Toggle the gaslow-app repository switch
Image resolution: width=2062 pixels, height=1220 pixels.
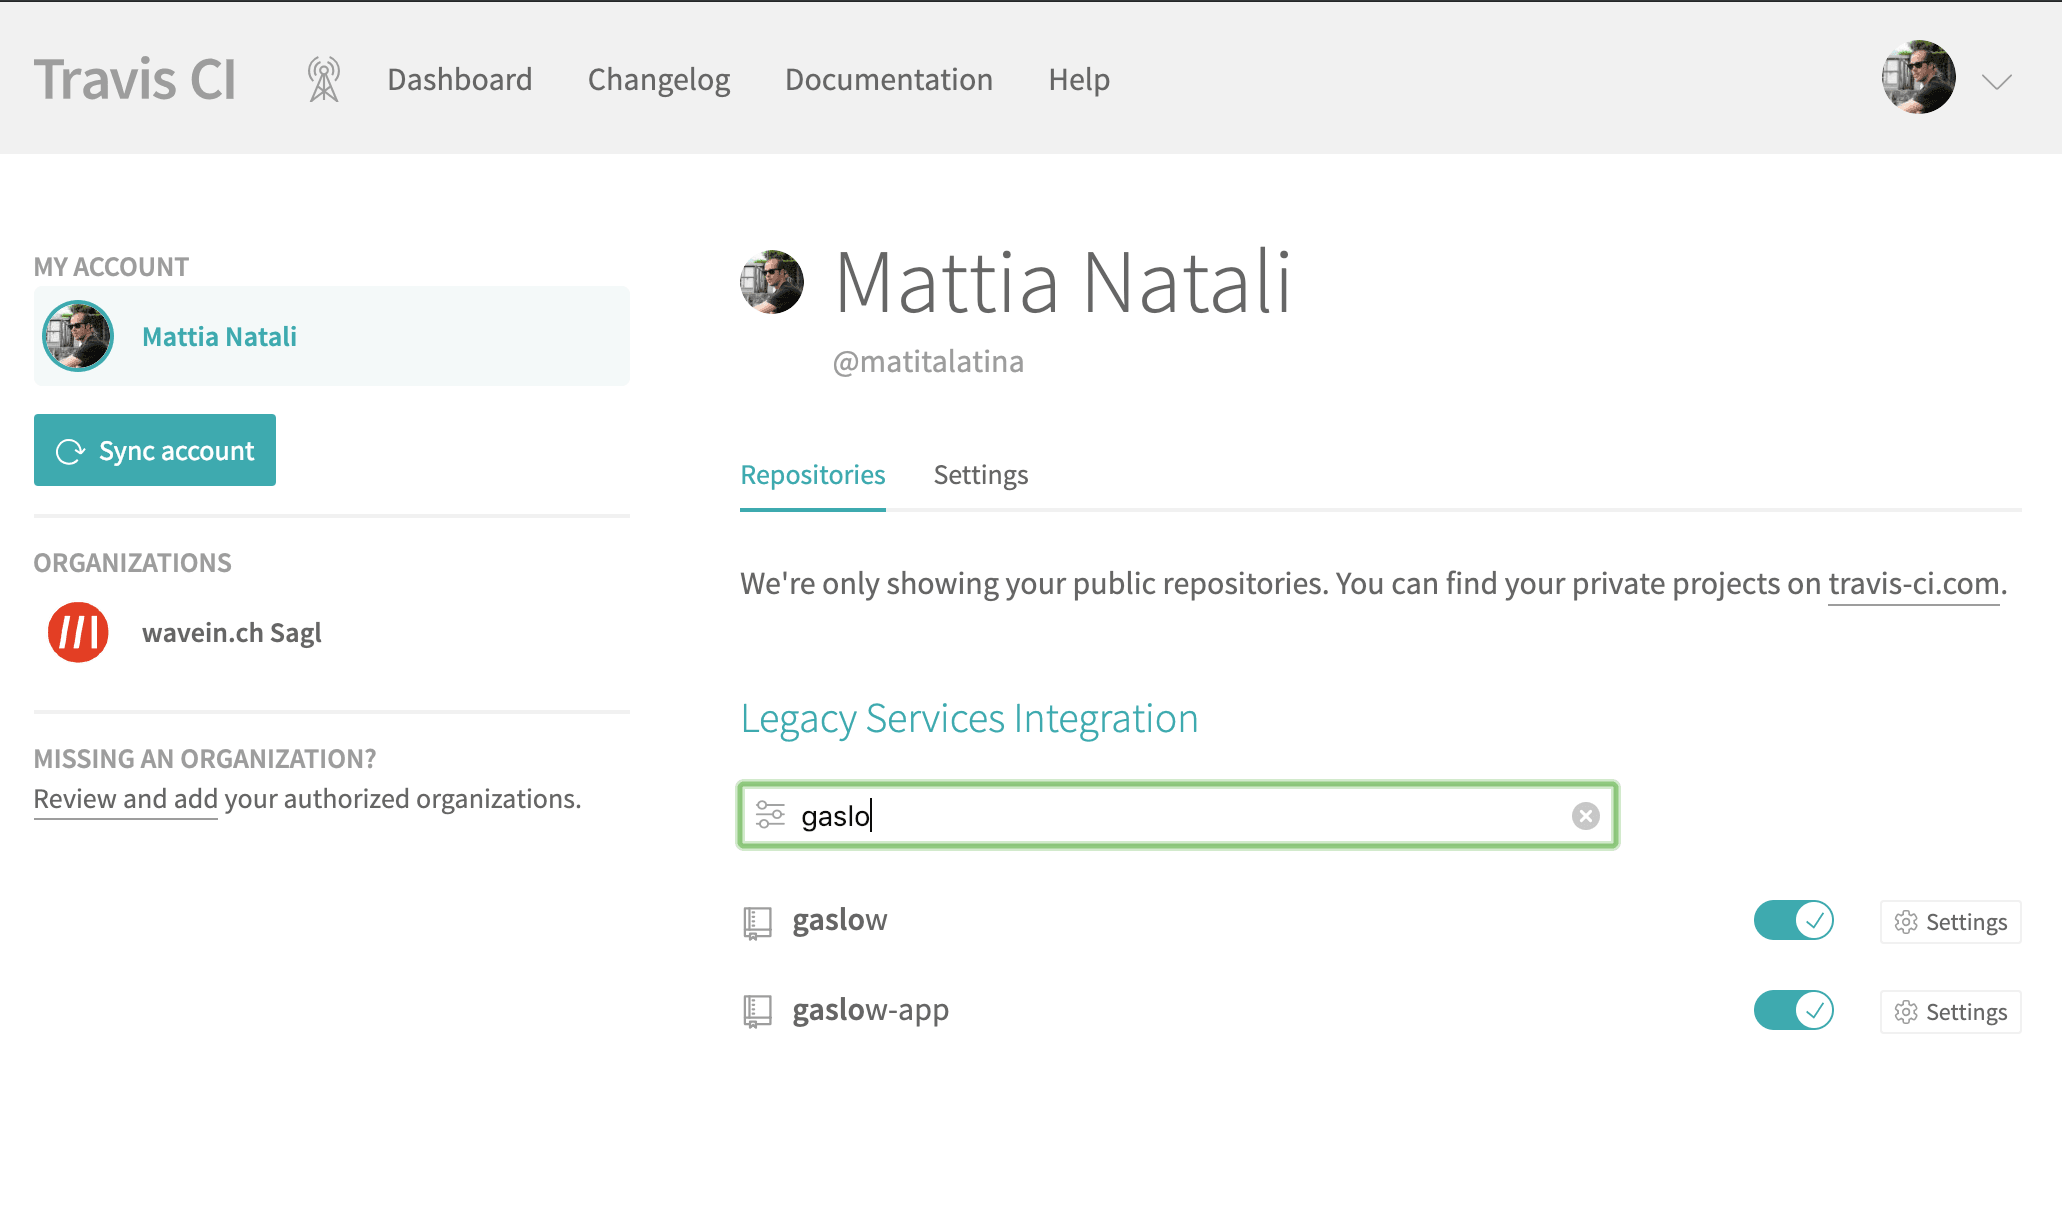pos(1794,1010)
